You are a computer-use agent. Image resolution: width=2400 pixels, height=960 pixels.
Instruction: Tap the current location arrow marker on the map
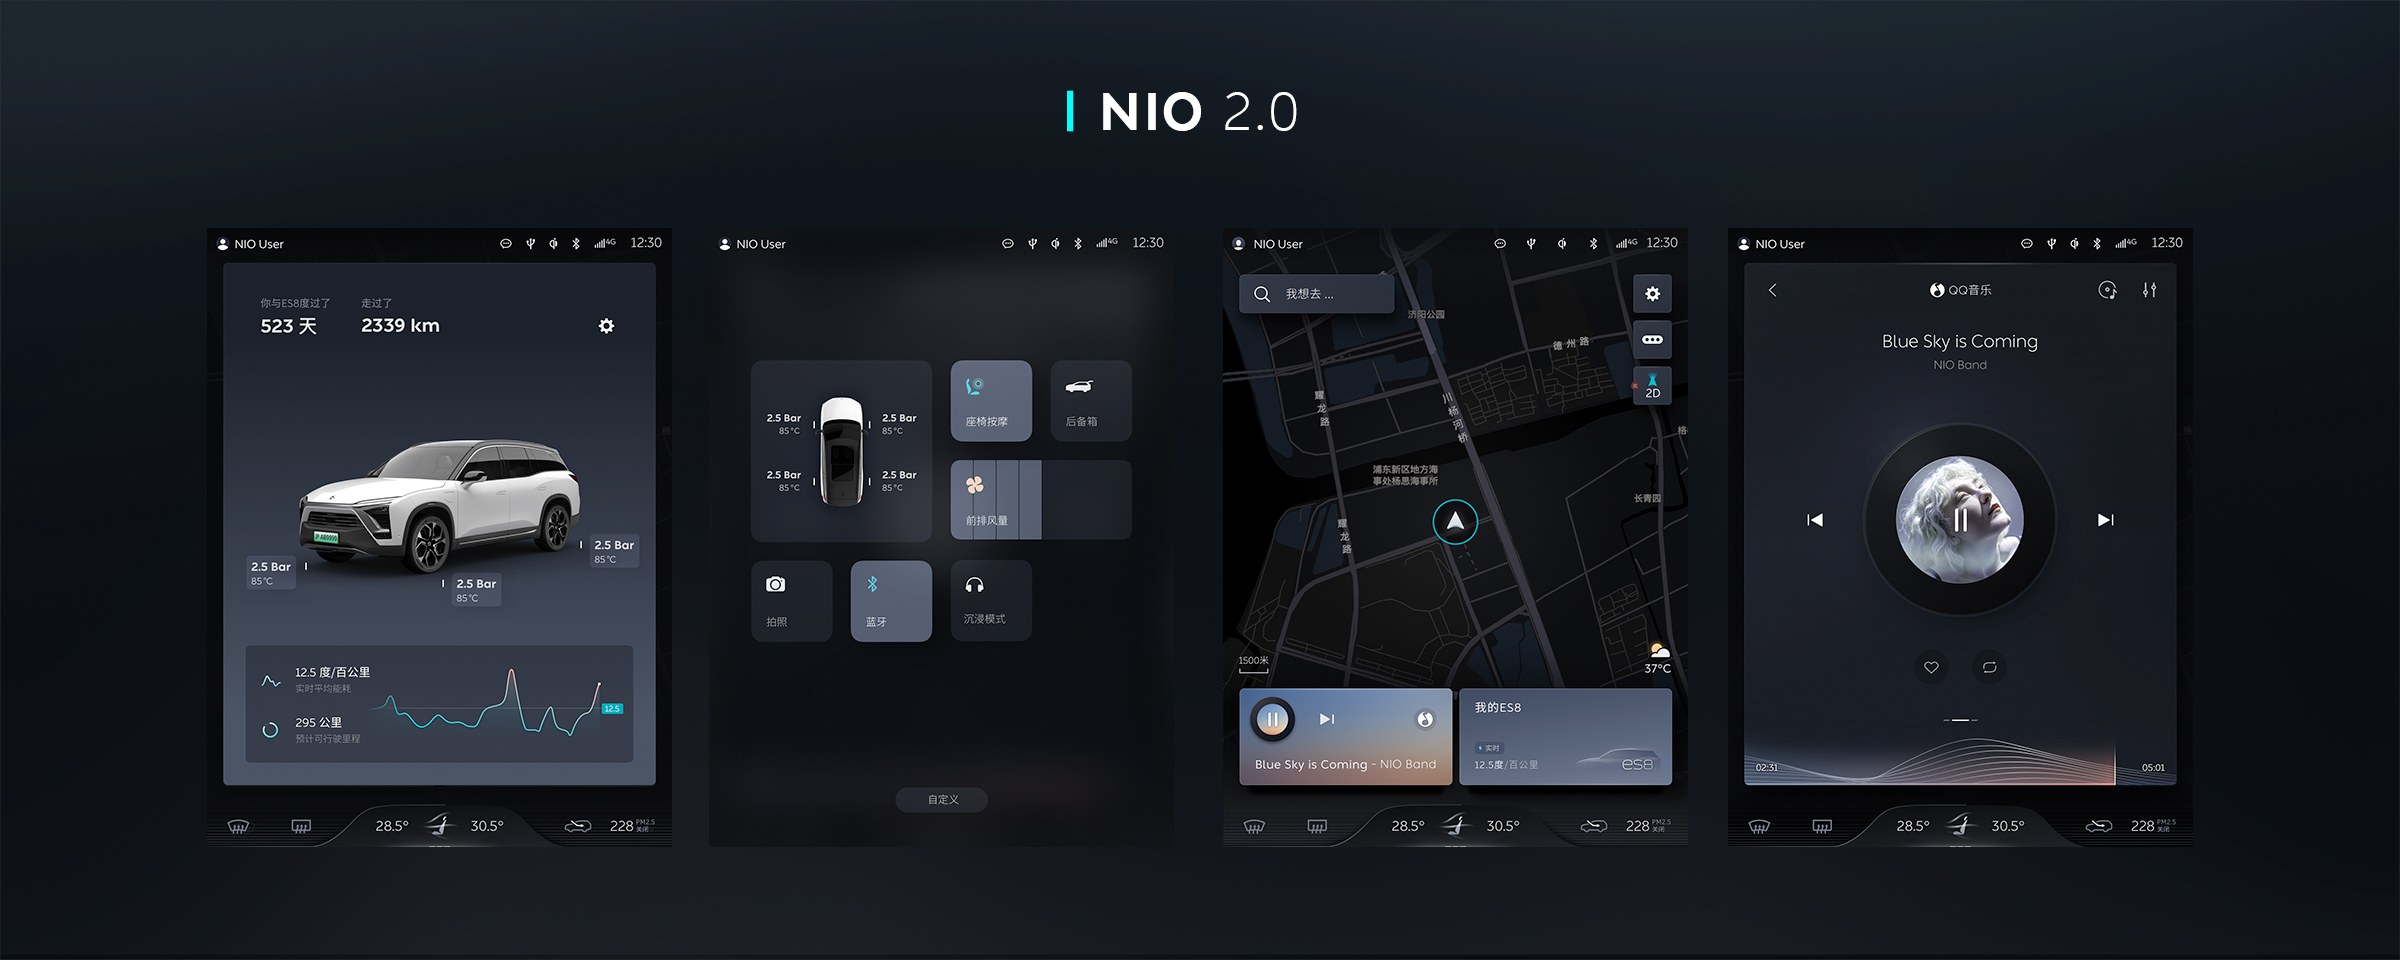[x=1455, y=522]
